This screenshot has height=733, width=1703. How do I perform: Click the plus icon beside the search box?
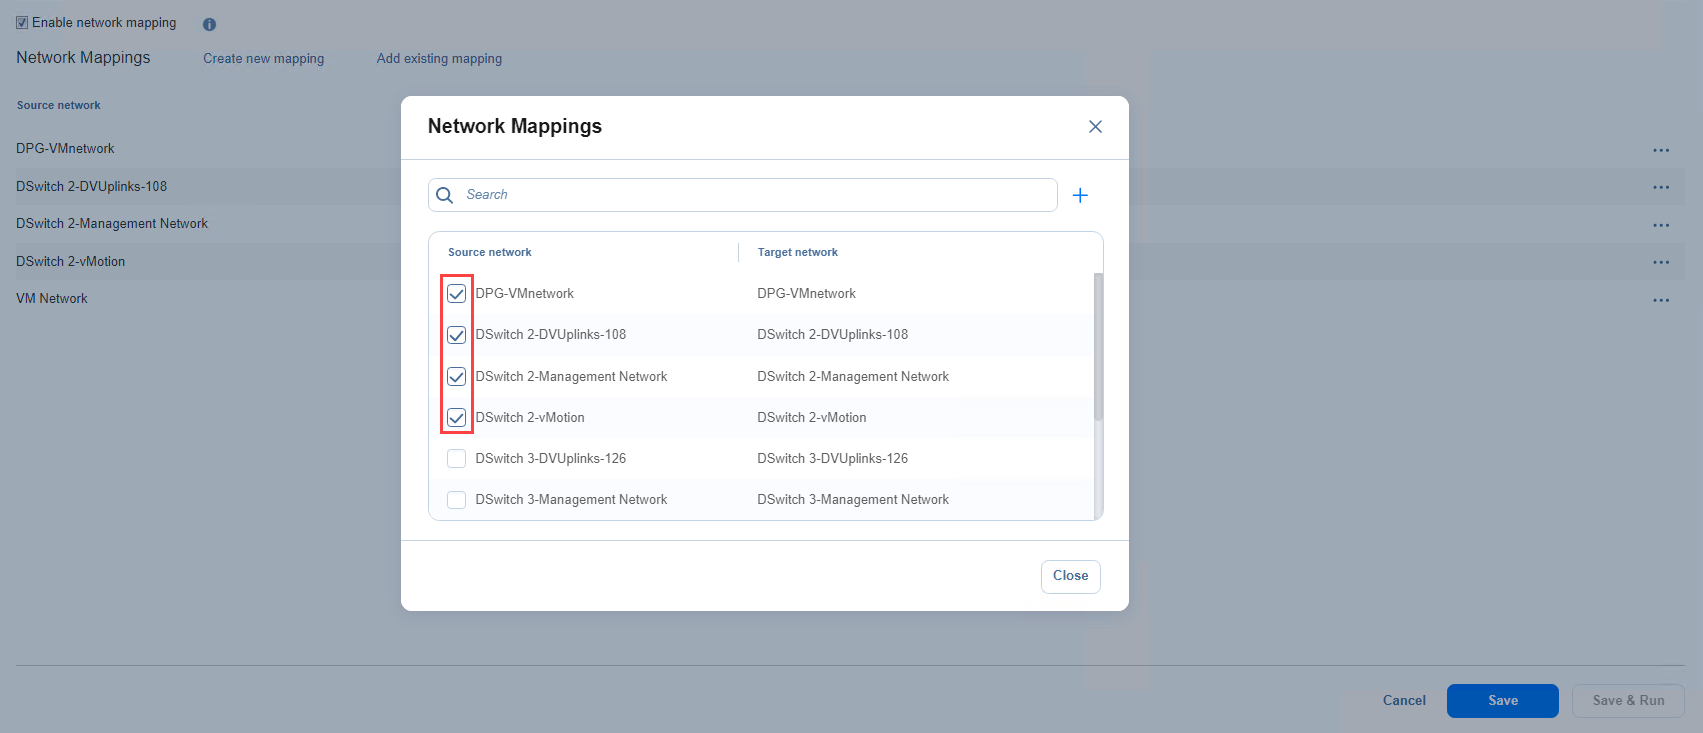1080,195
